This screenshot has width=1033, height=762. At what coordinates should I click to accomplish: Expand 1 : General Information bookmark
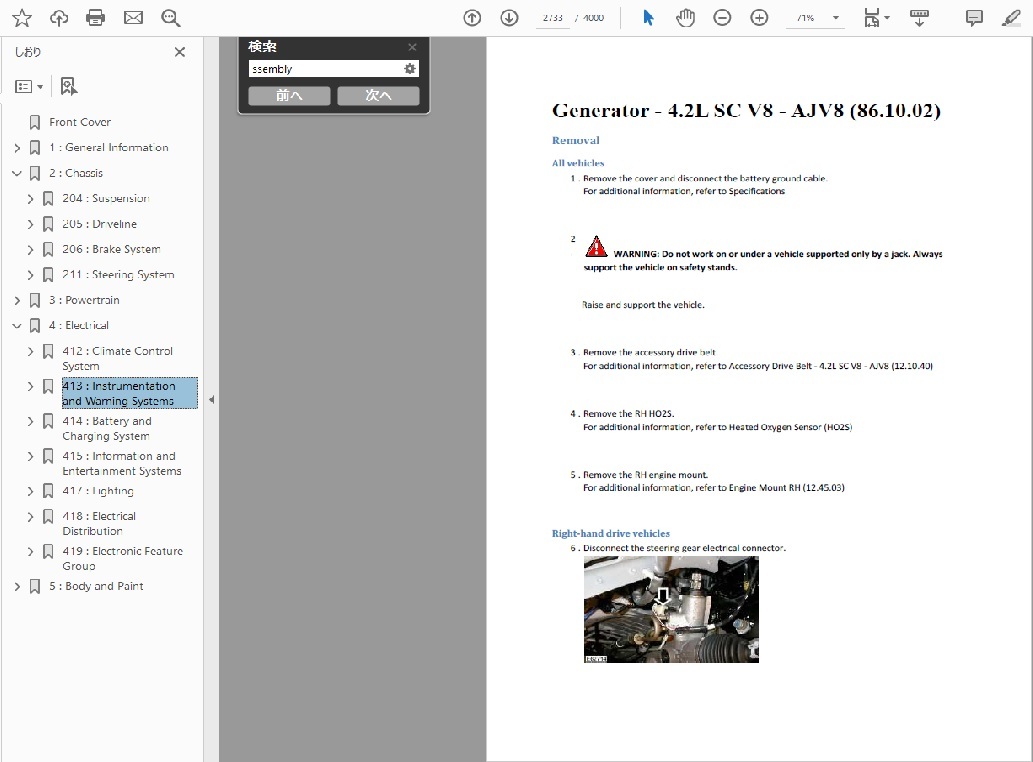tap(17, 148)
